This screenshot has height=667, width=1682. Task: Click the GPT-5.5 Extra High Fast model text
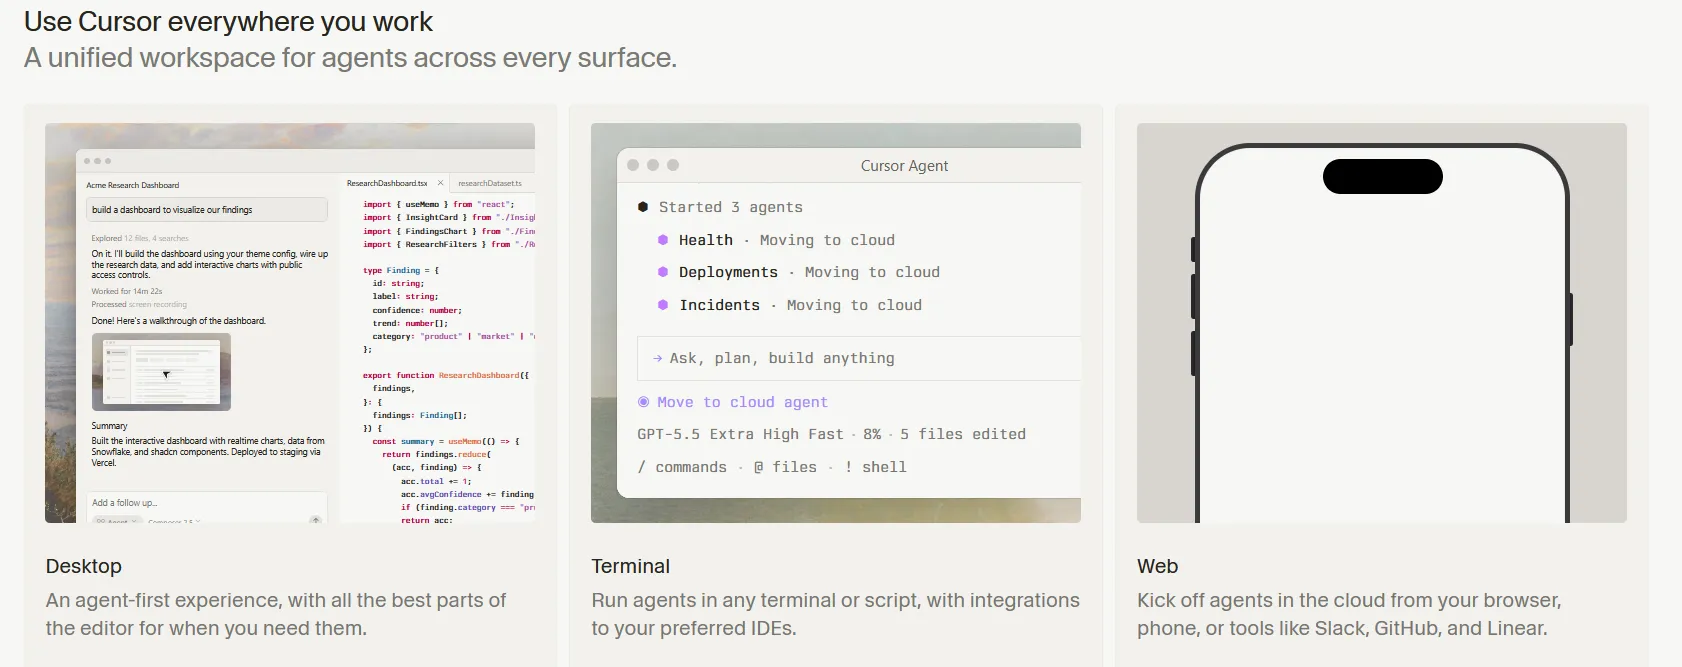[x=740, y=434]
